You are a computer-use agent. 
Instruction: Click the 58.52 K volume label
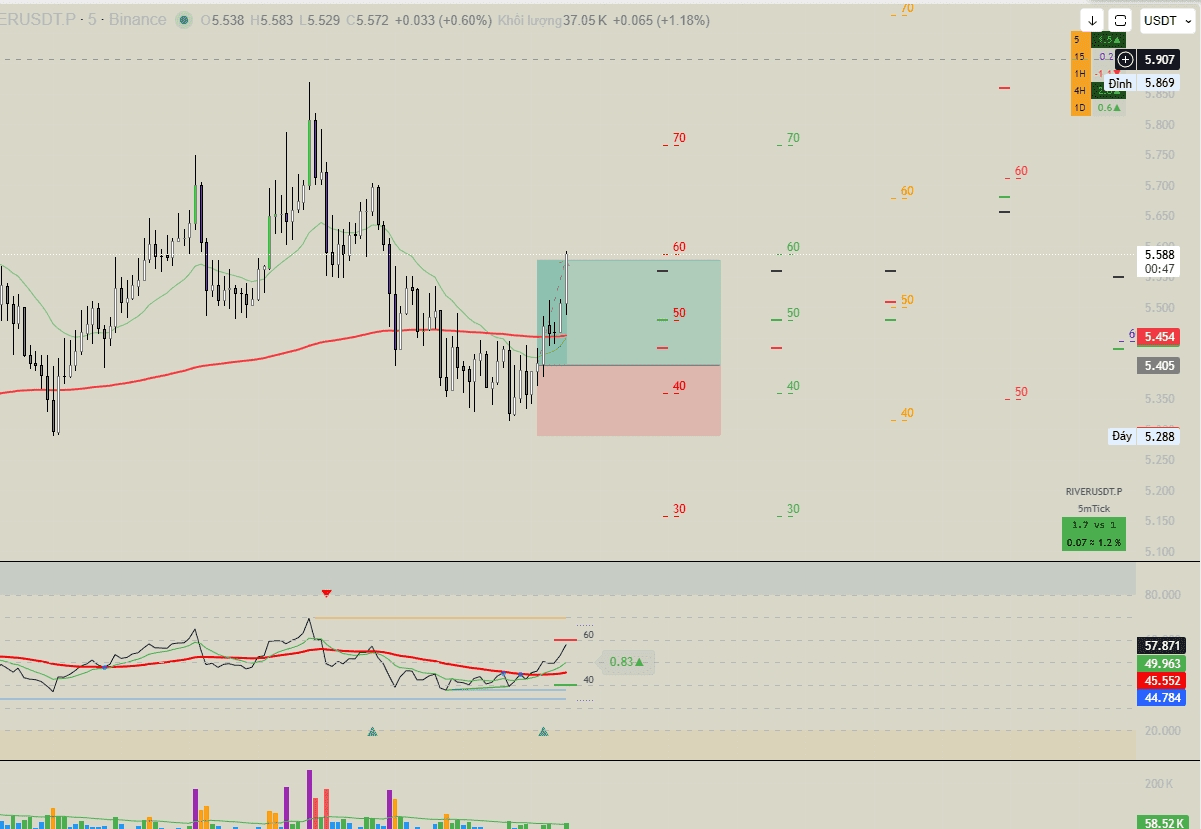point(1163,823)
